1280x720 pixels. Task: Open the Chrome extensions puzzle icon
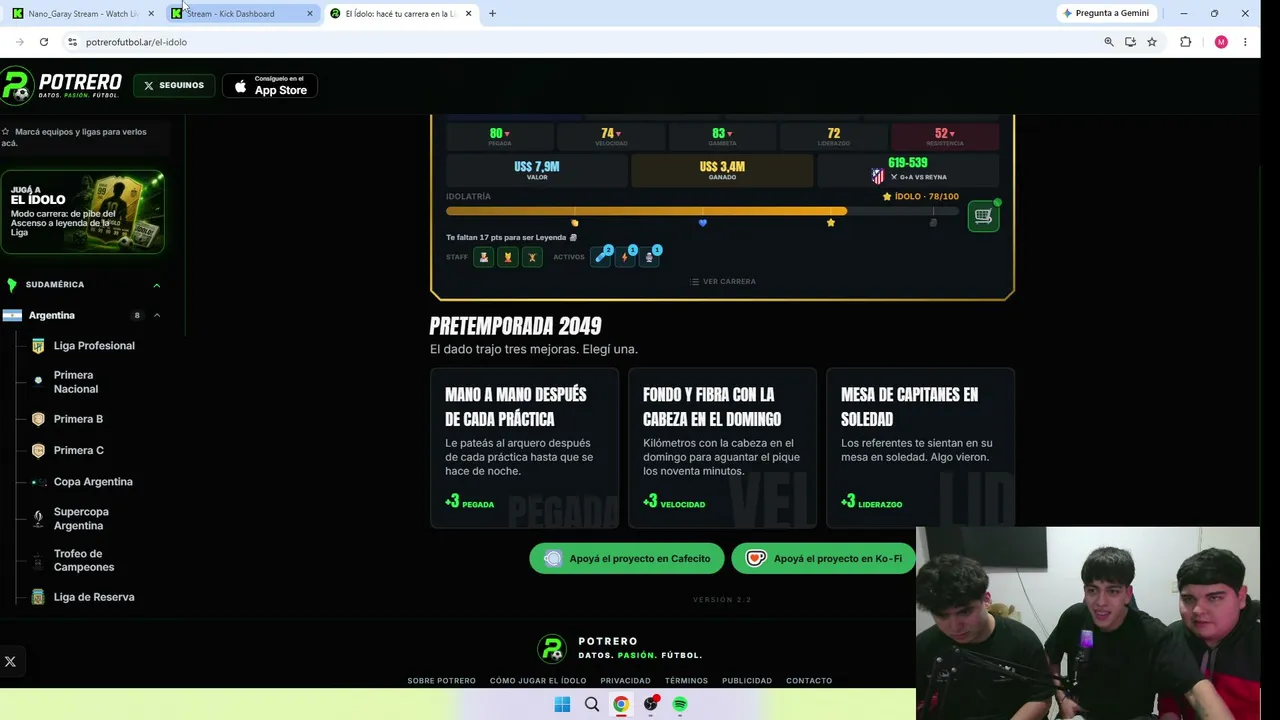point(1186,42)
